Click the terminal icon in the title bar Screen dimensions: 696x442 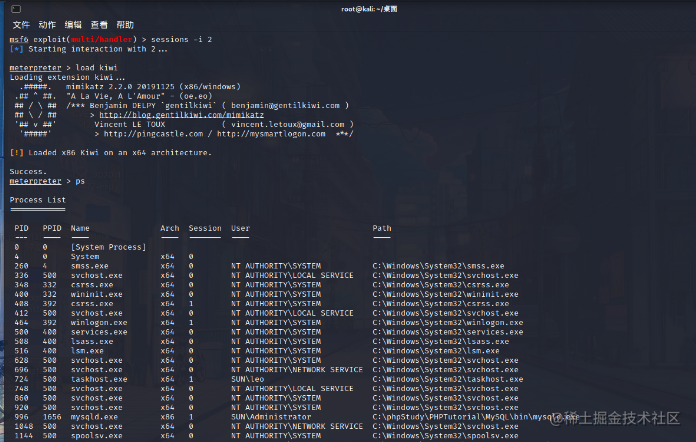[x=16, y=9]
